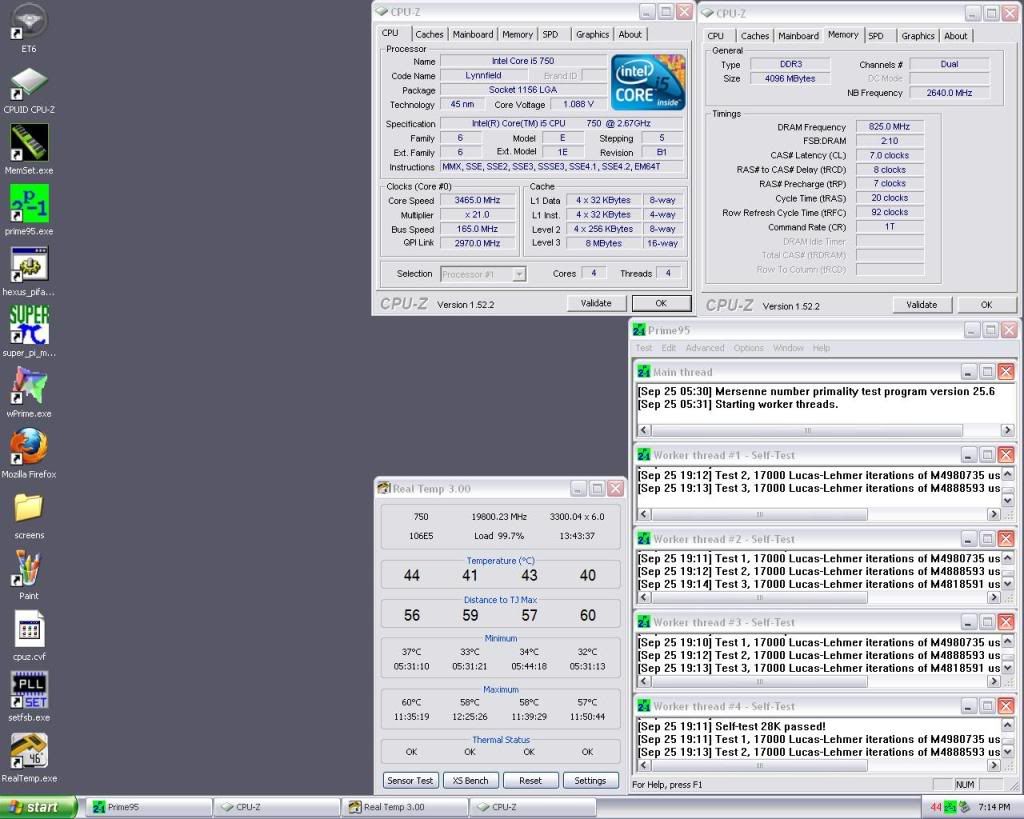
Task: Click OK in right CPU-Z window
Action: (986, 304)
